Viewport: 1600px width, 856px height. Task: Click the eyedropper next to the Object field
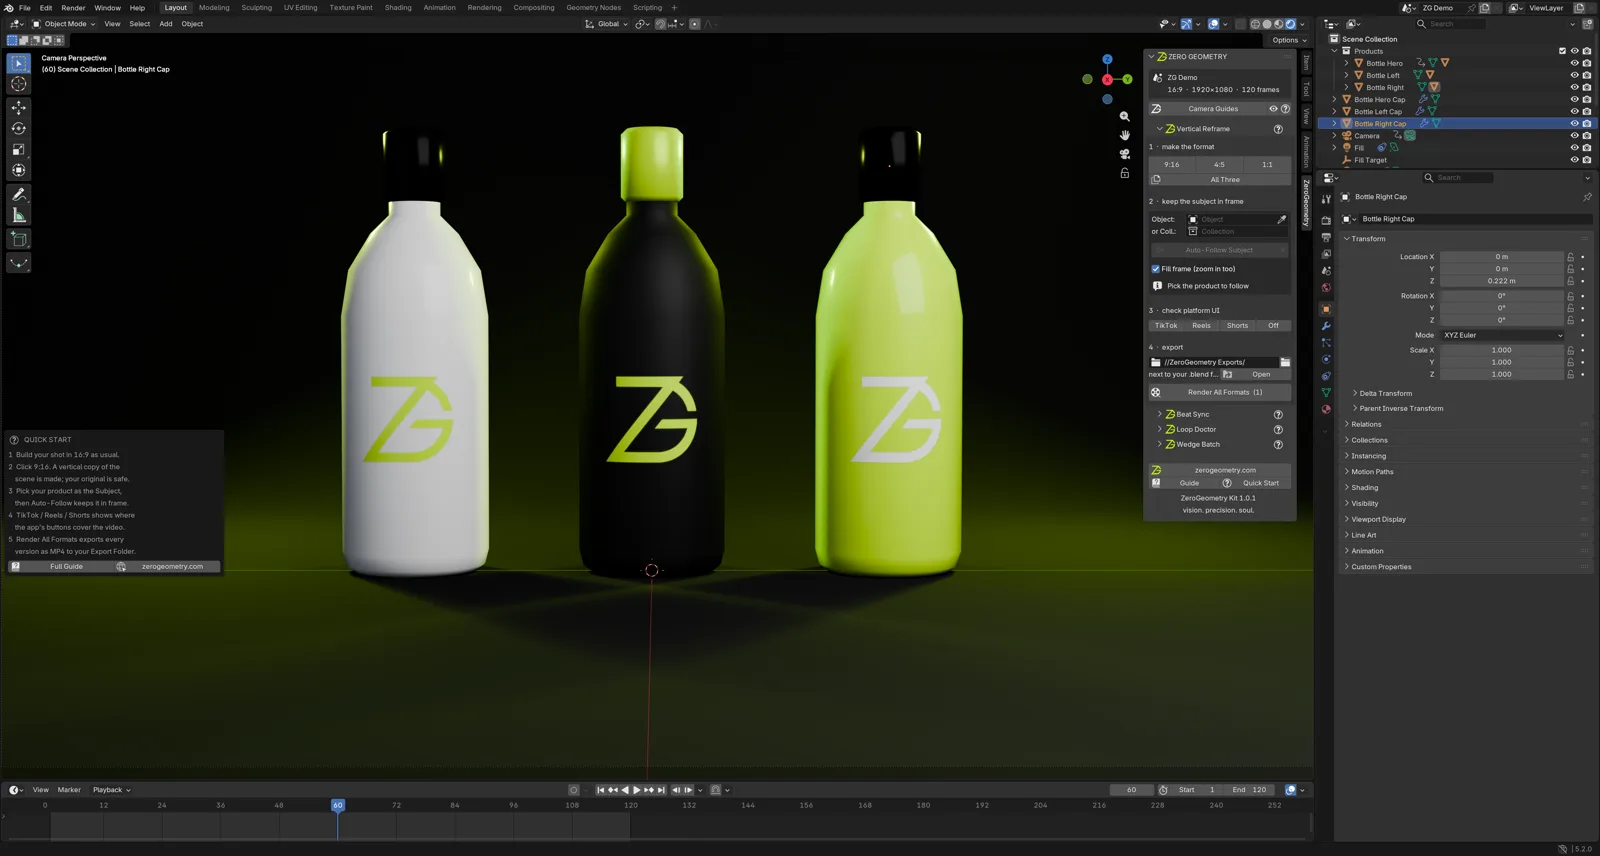1282,219
